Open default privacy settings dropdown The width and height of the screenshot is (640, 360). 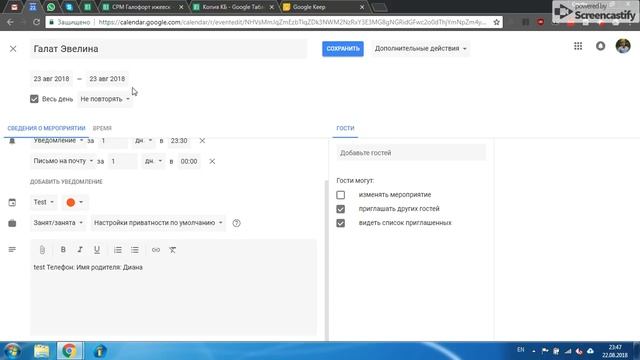pyautogui.click(x=158, y=223)
